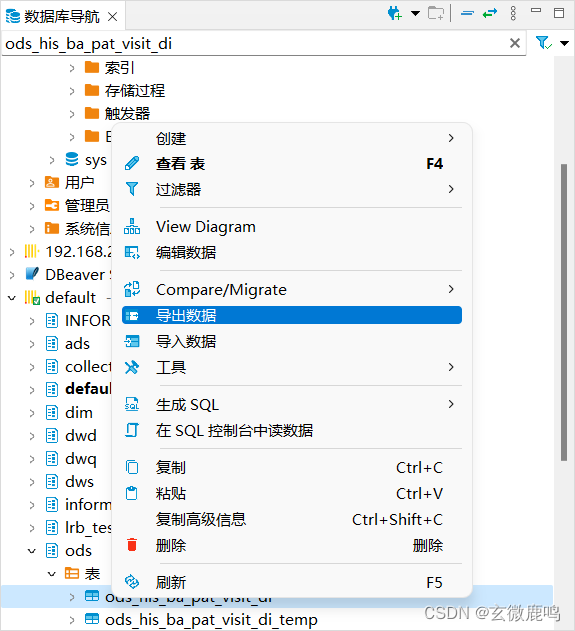The height and width of the screenshot is (631, 575).
Task: Clear the navigator search text
Action: [x=515, y=43]
